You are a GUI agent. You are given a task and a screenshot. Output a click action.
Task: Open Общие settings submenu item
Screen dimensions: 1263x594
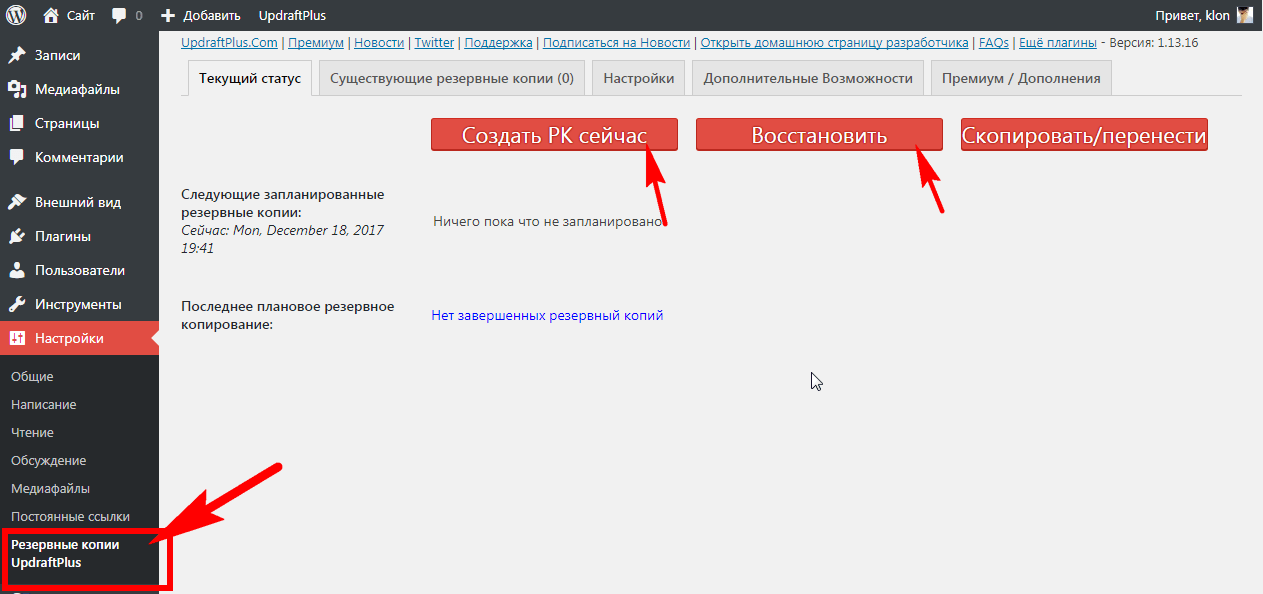coord(32,377)
